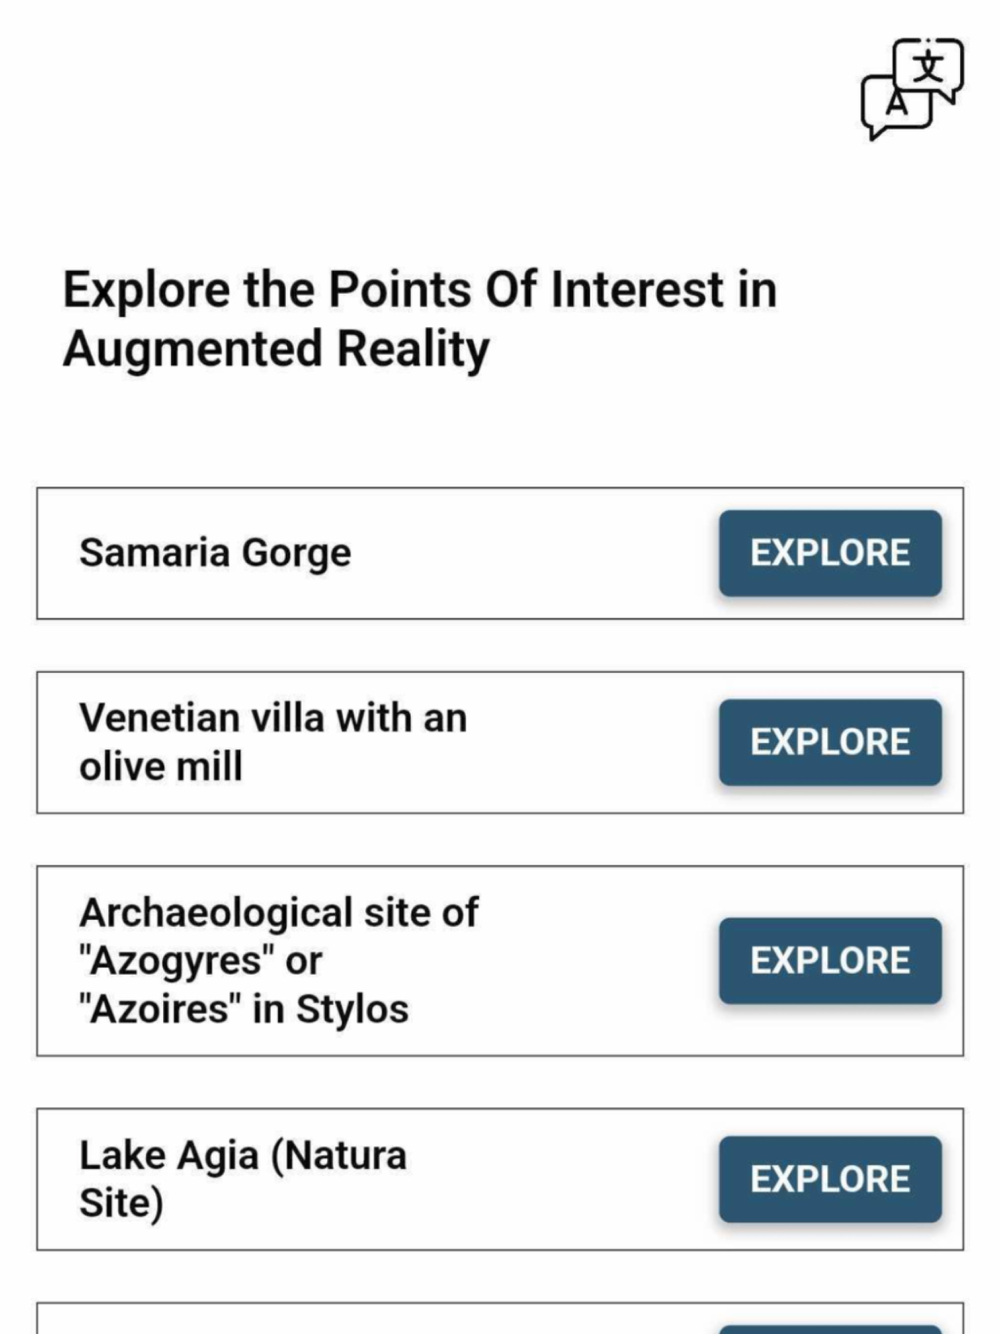Tap the 'Augmented Reality' heading line
The height and width of the screenshot is (1334, 1000).
(276, 350)
